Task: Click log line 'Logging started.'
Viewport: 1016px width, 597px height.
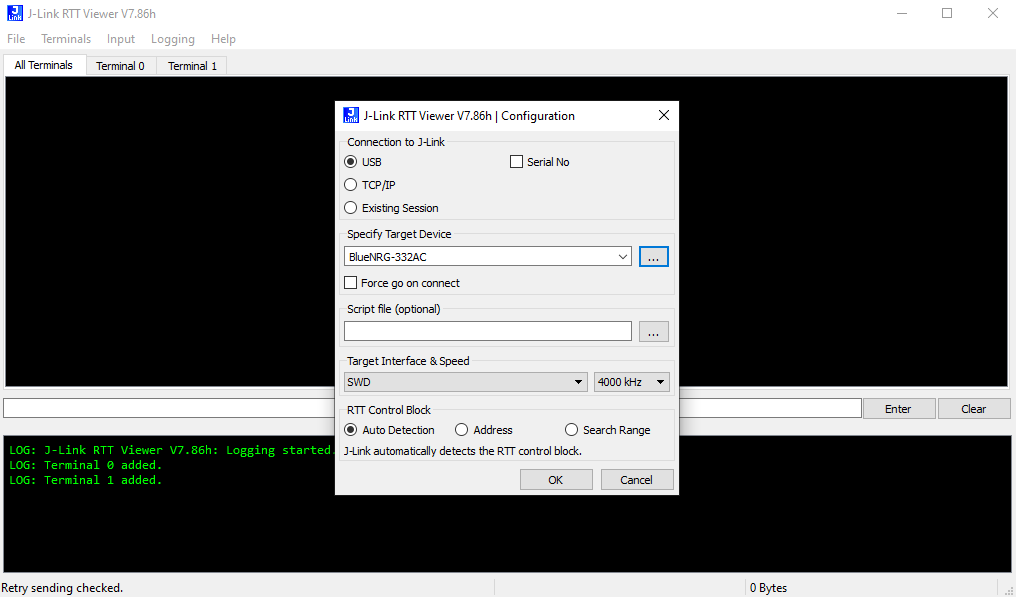Action: 172,450
